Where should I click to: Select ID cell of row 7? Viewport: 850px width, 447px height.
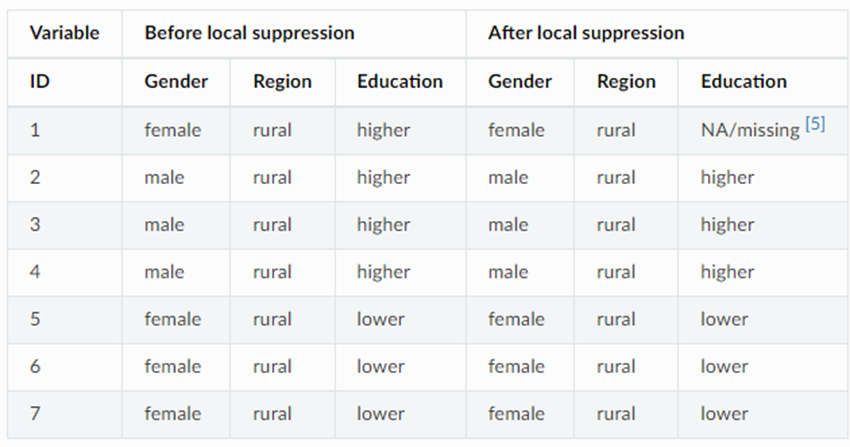click(35, 414)
